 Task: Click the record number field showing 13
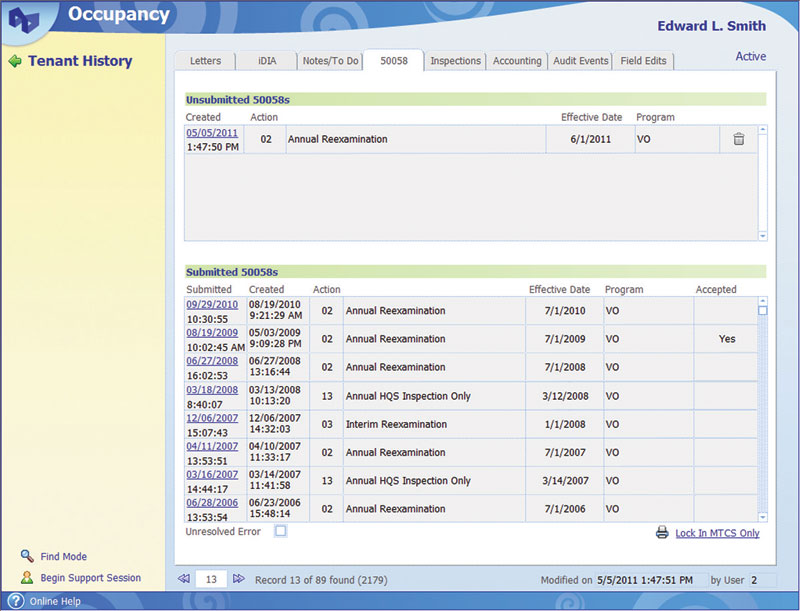point(211,579)
